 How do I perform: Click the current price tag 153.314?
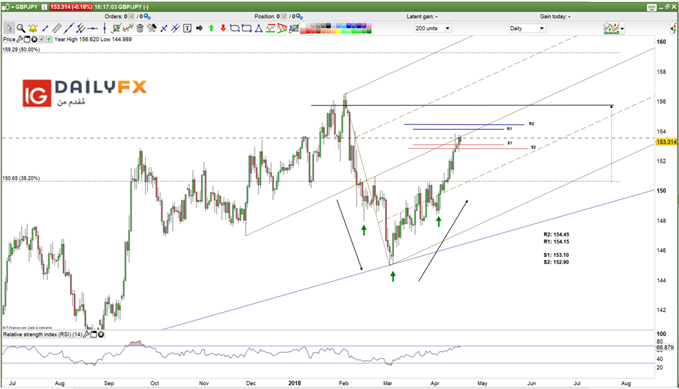coord(666,142)
